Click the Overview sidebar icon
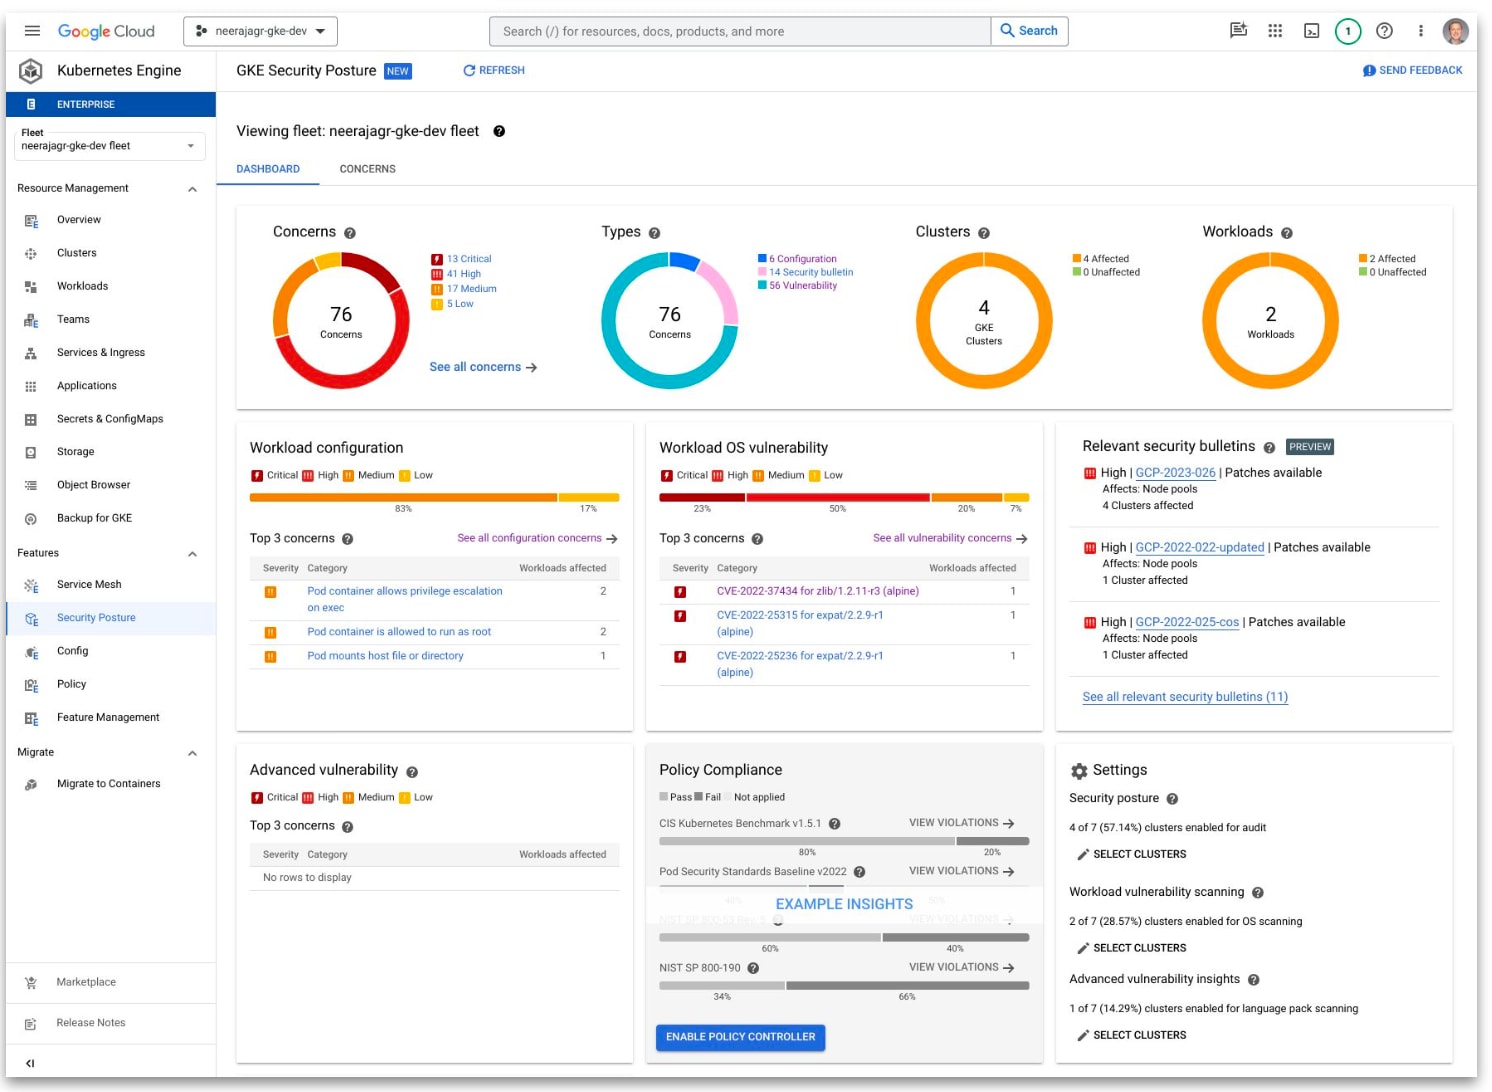The width and height of the screenshot is (1492, 1092). point(31,220)
